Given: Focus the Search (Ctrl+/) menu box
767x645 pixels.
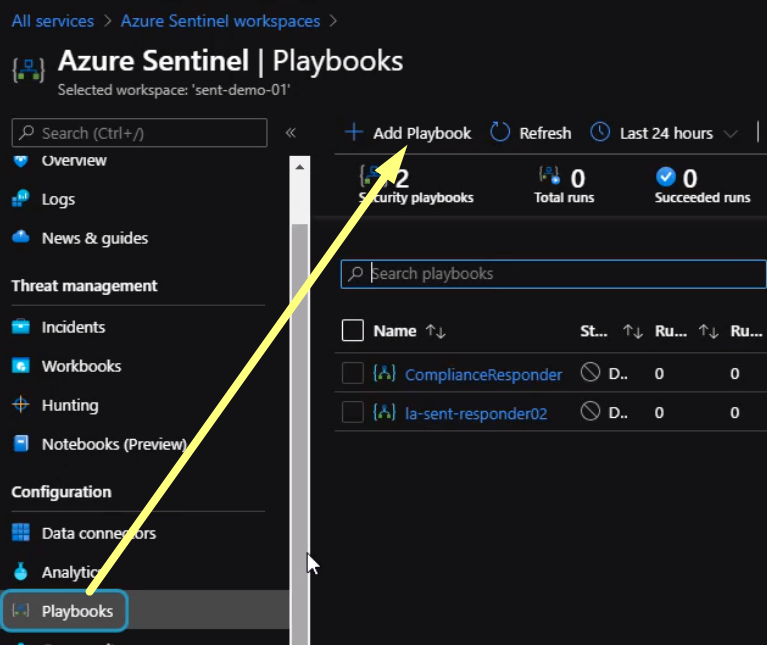Looking at the screenshot, I should (139, 133).
